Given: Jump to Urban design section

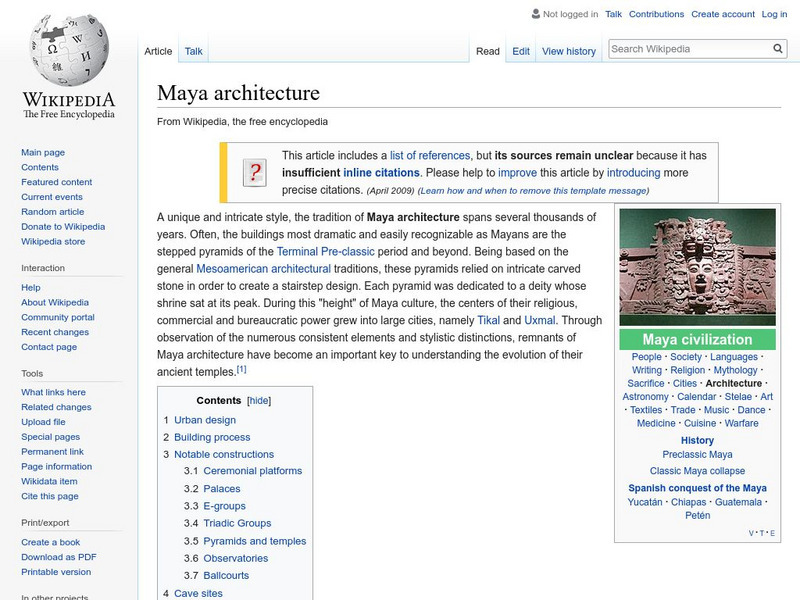Looking at the screenshot, I should pos(205,420).
